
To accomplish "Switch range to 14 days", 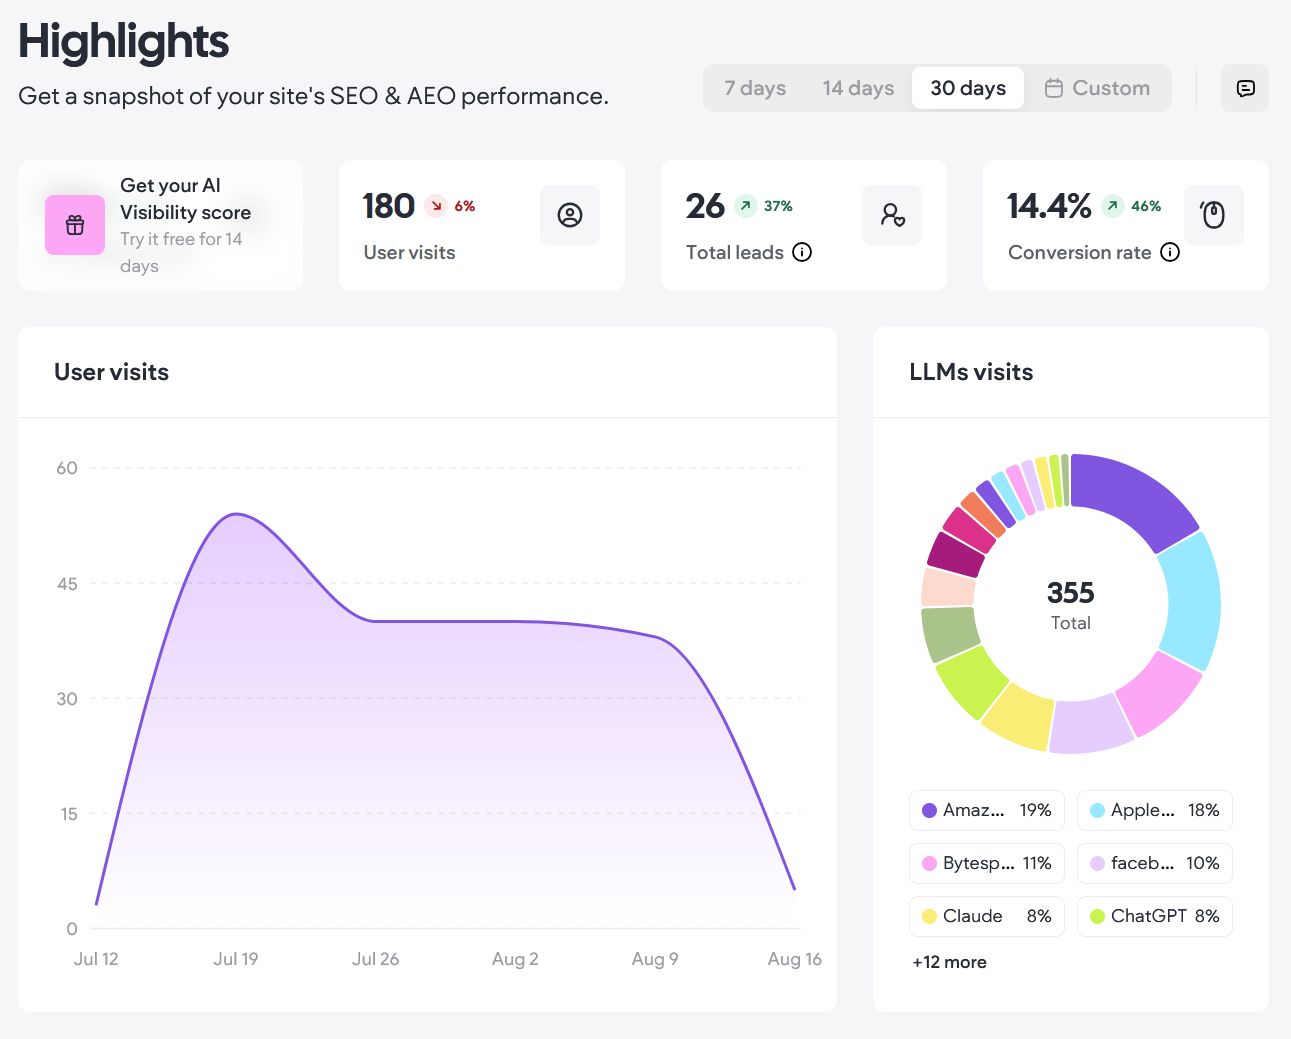I will [858, 88].
